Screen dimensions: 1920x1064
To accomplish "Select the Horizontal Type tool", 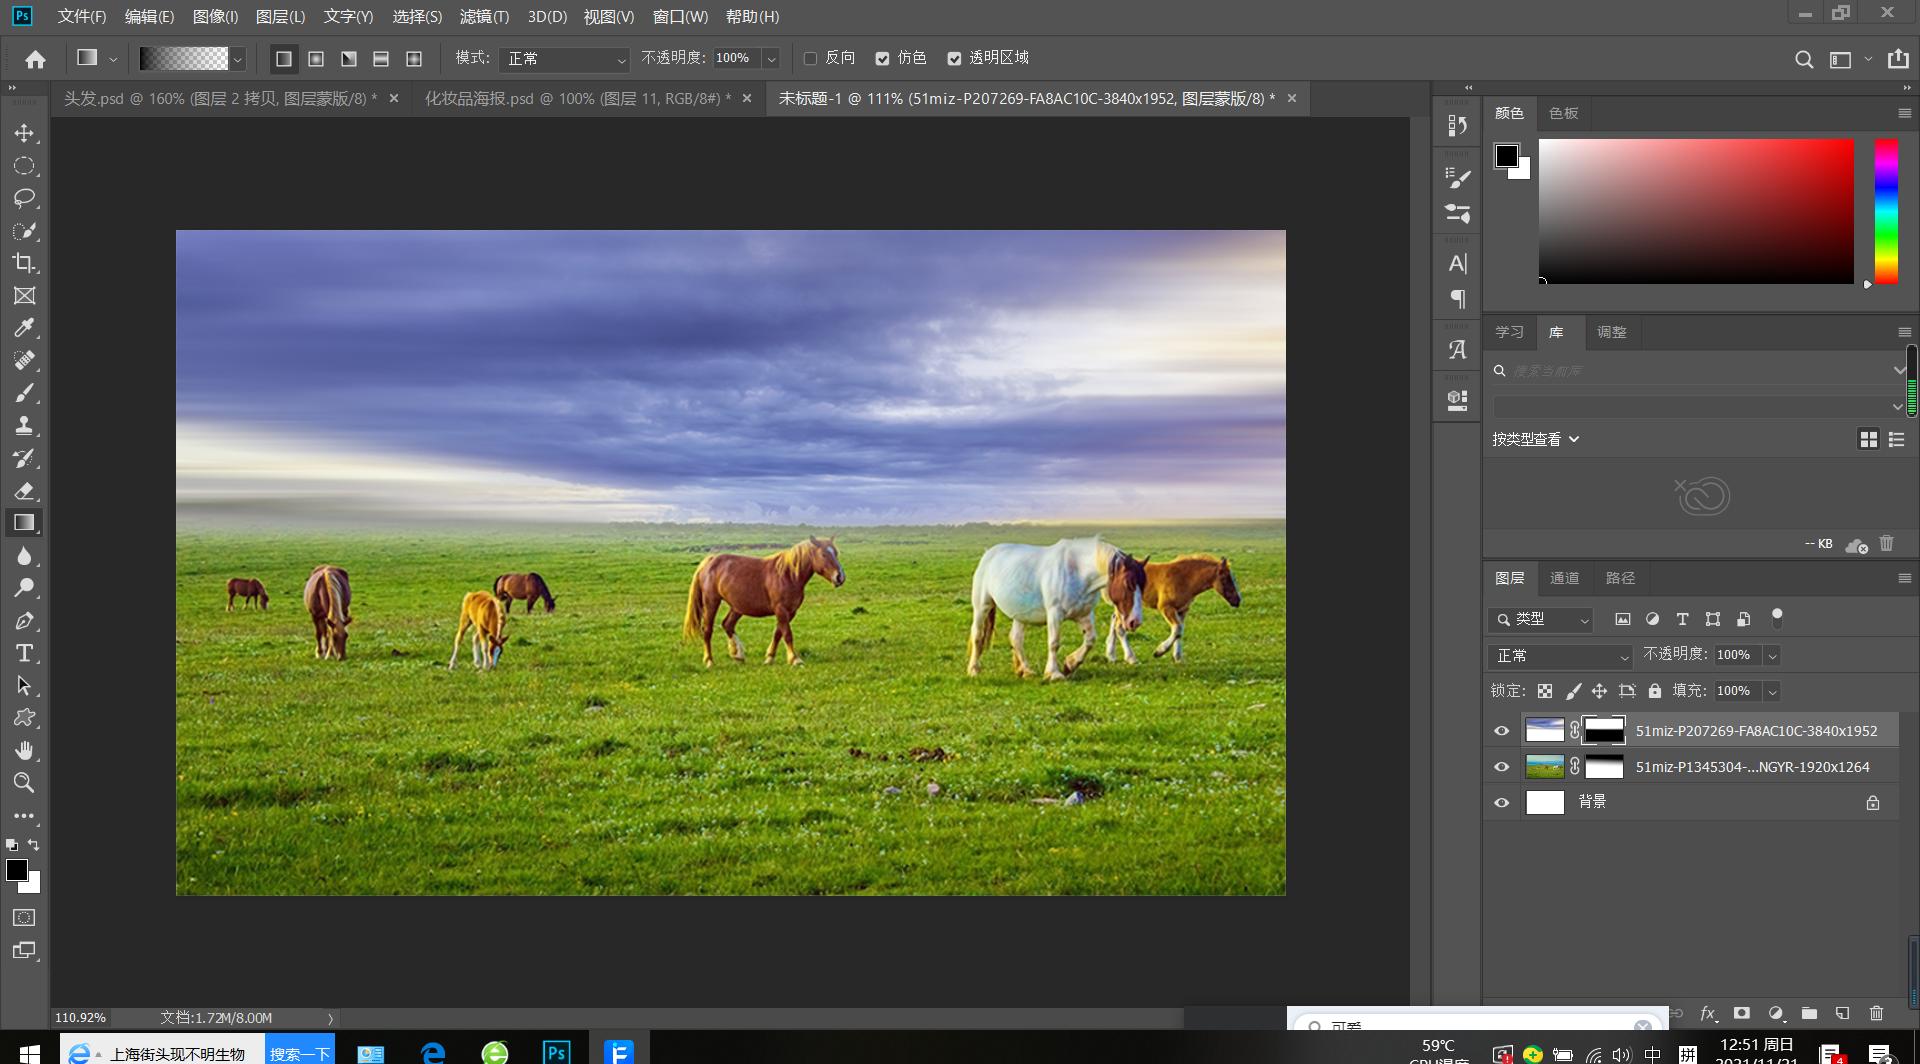I will point(24,654).
